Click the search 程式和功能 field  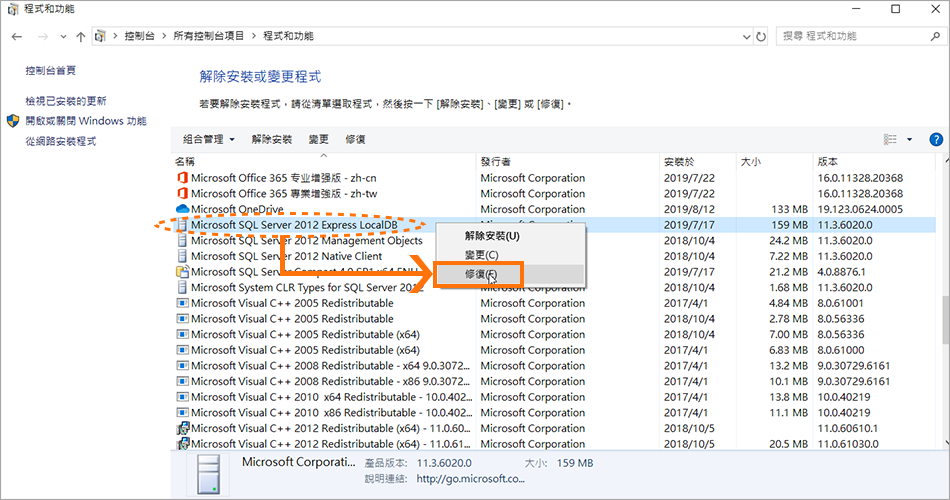point(860,36)
